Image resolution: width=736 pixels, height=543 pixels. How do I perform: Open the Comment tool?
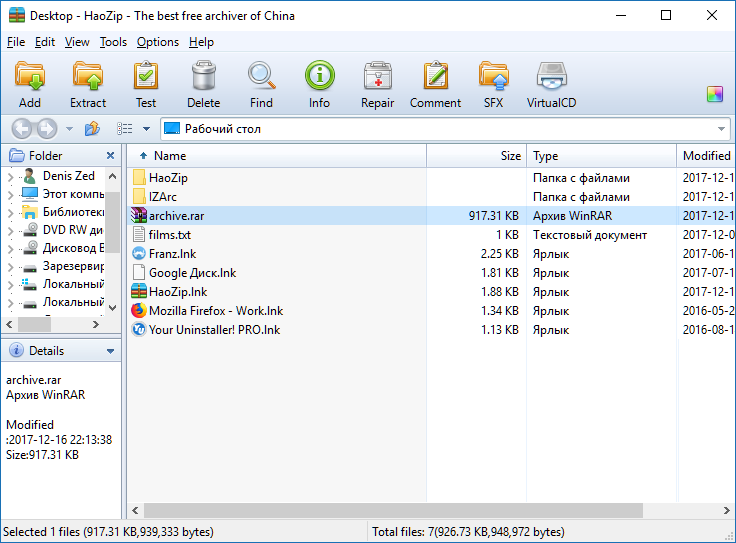[436, 76]
